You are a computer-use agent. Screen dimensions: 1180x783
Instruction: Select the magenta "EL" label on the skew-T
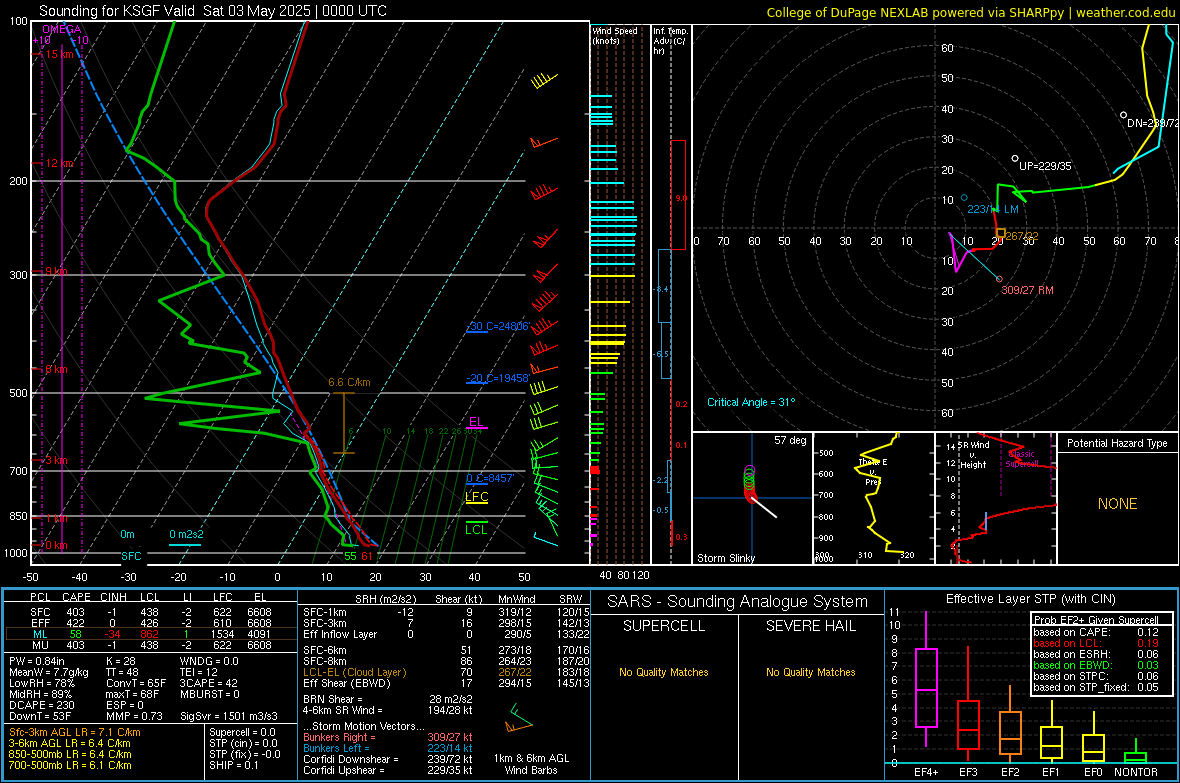(476, 422)
